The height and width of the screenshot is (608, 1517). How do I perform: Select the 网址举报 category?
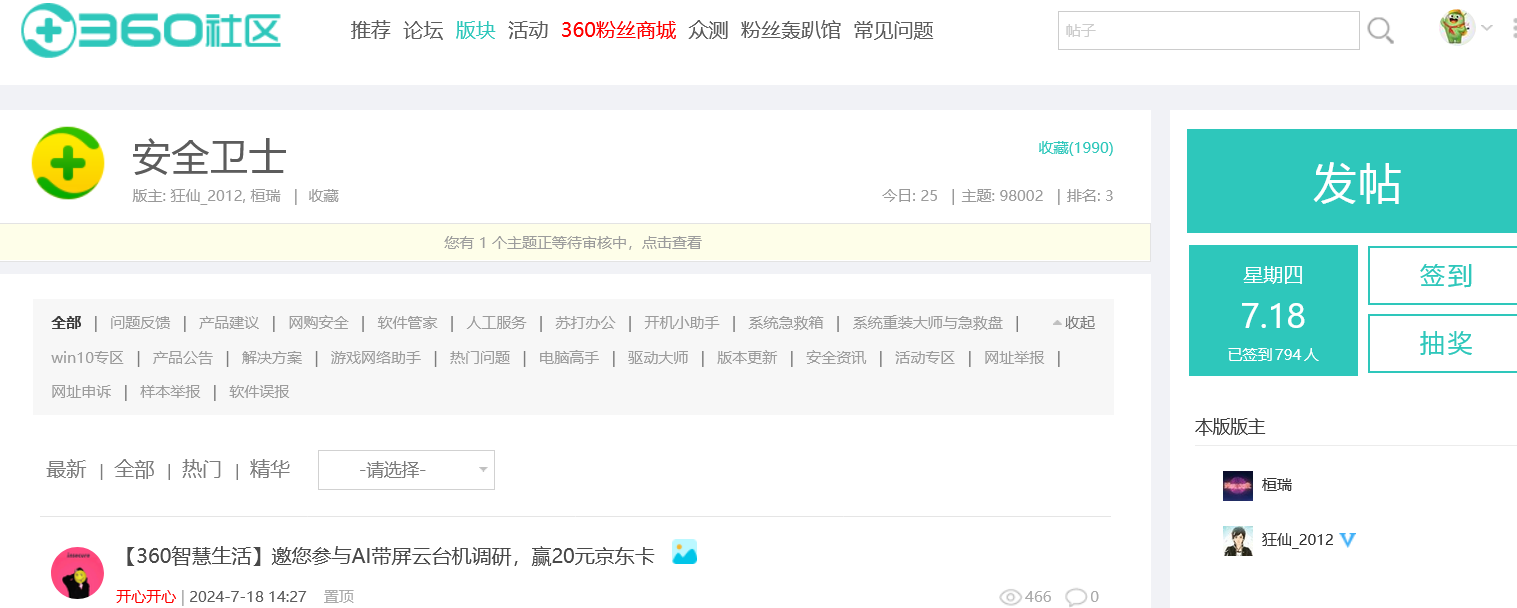point(1014,357)
